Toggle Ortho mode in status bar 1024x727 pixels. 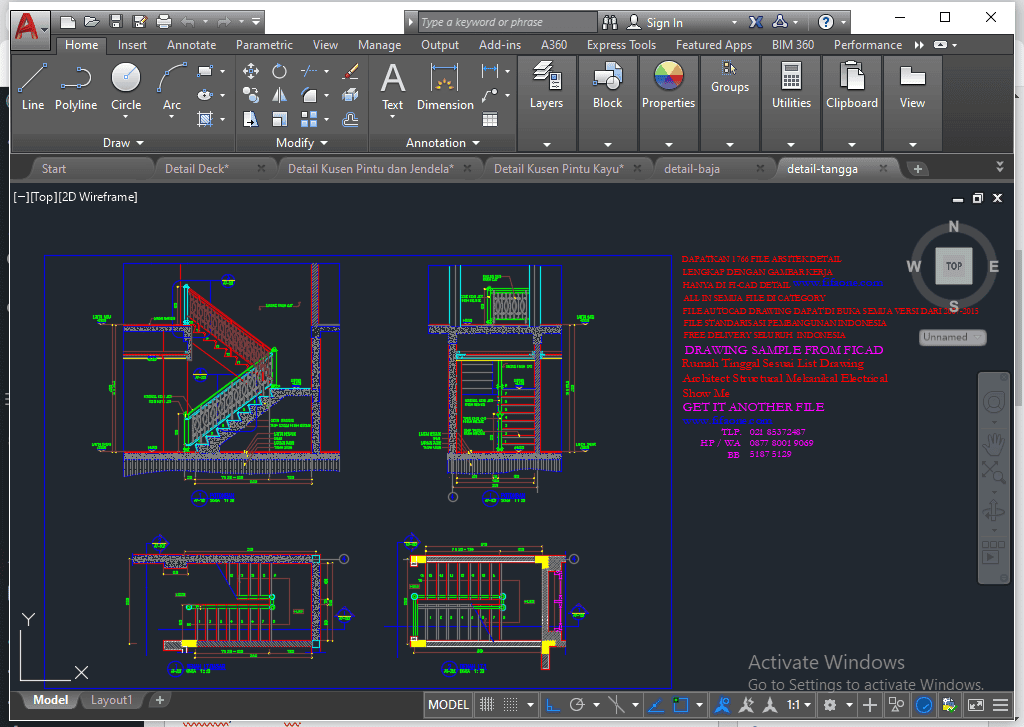pyautogui.click(x=553, y=705)
